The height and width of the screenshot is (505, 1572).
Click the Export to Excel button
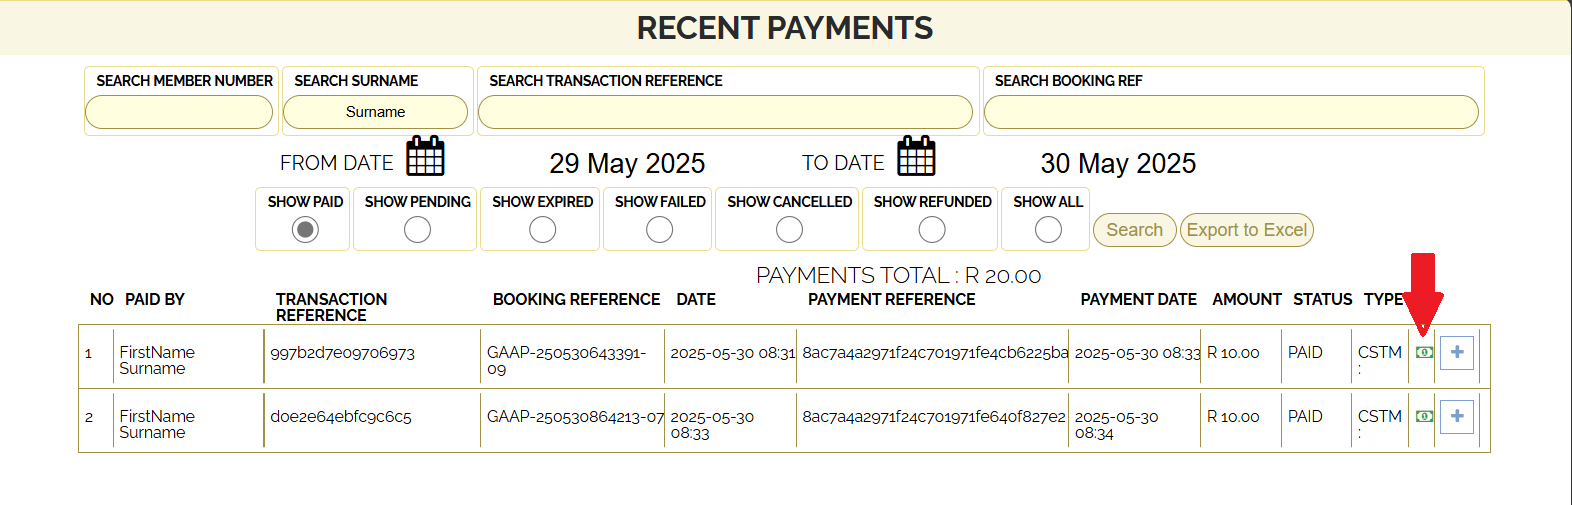(x=1246, y=230)
